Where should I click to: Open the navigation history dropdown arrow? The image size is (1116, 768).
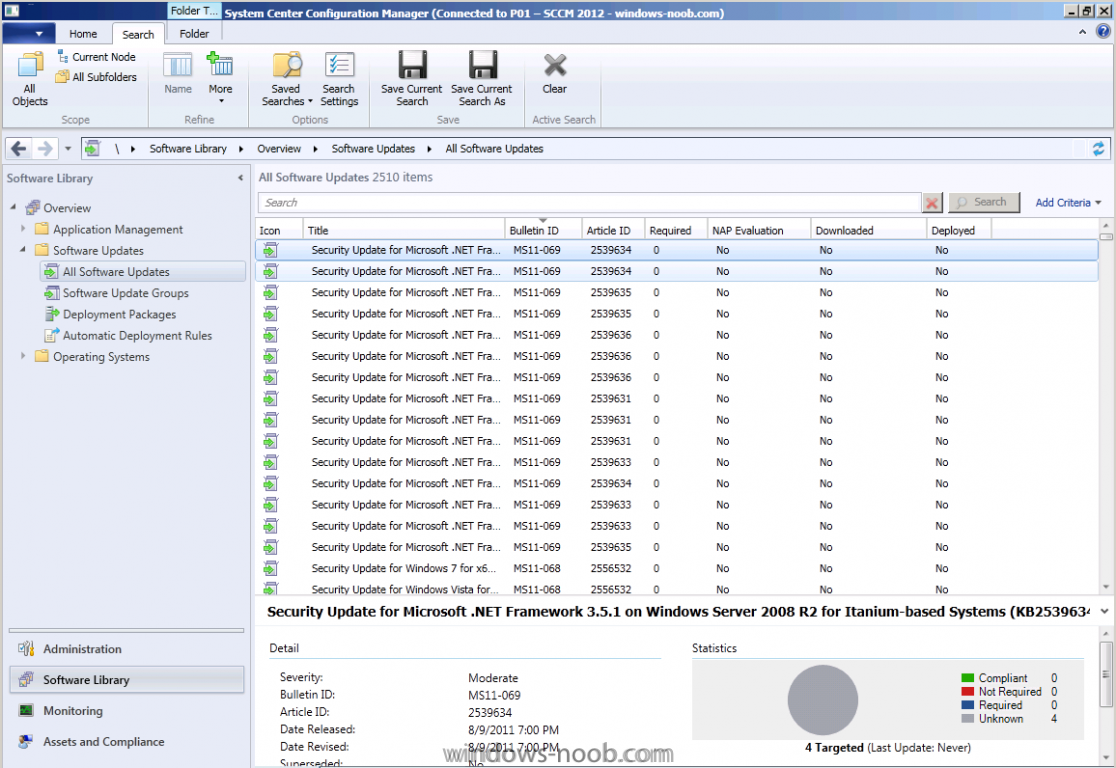(x=68, y=149)
